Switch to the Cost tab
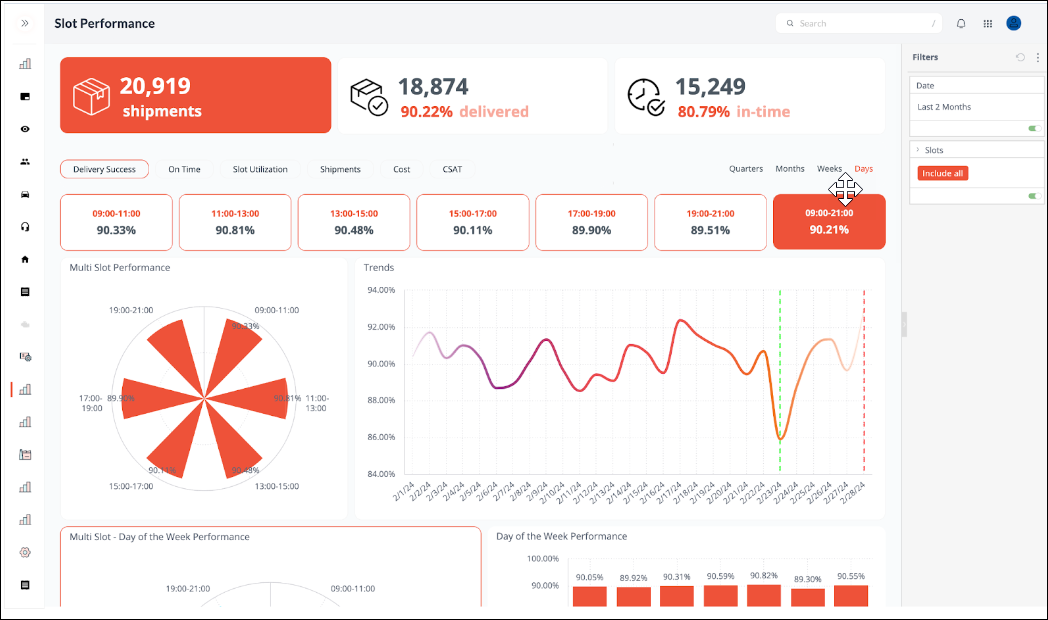This screenshot has height=620, width=1048. pos(402,169)
